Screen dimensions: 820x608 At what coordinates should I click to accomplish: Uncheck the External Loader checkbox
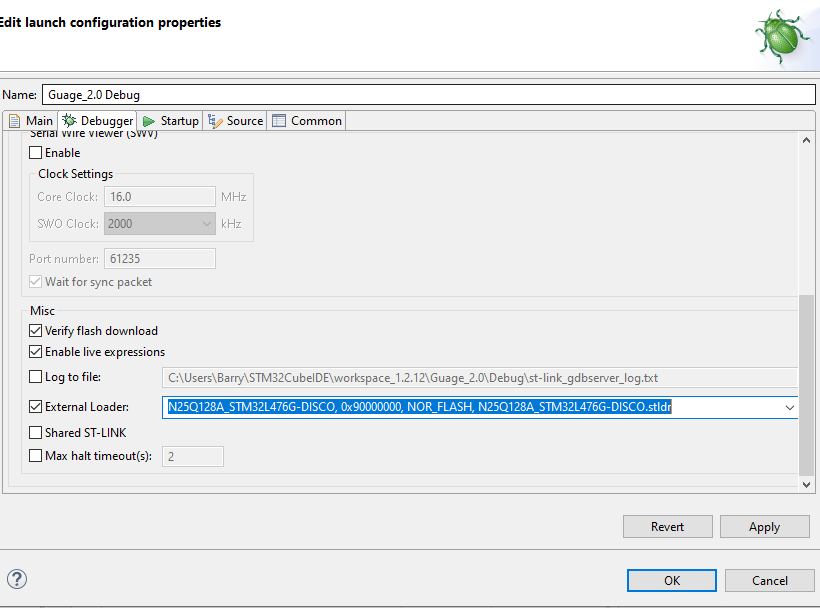36,407
